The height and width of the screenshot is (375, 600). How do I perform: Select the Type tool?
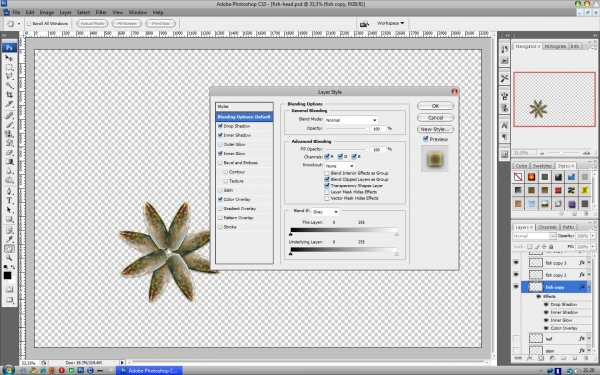9,201
